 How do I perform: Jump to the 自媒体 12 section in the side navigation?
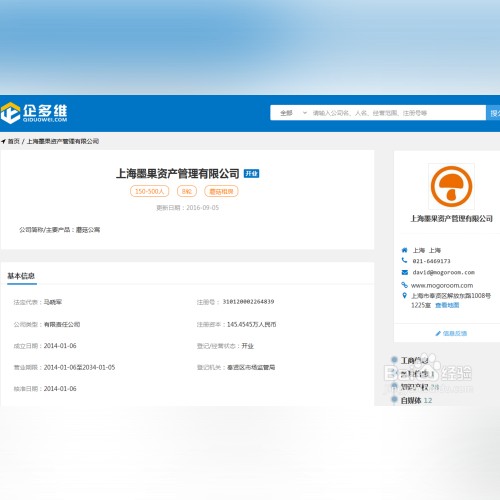[416, 400]
